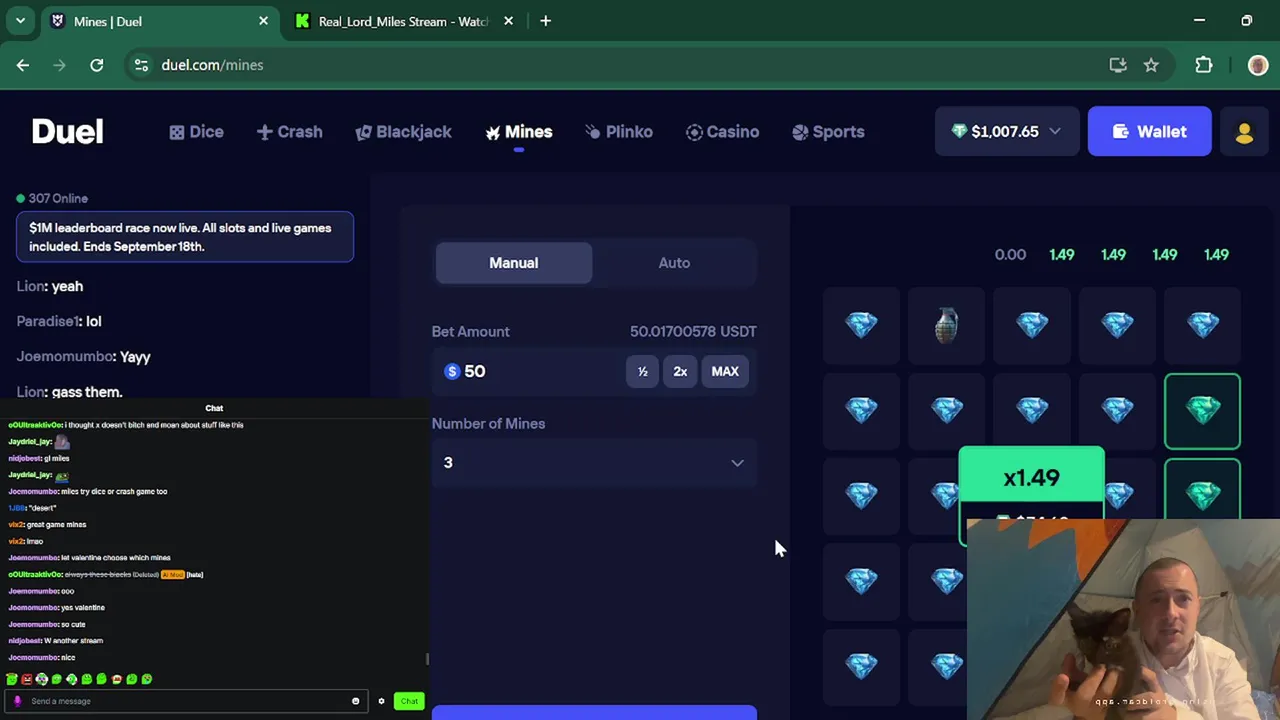Reload the page
The width and height of the screenshot is (1280, 720).
(x=97, y=65)
